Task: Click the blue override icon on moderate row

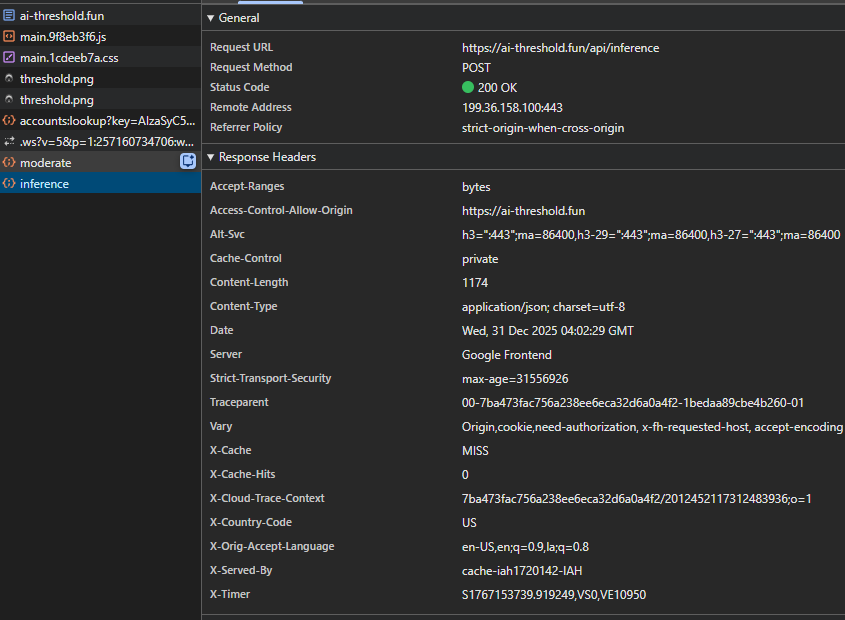Action: click(188, 161)
